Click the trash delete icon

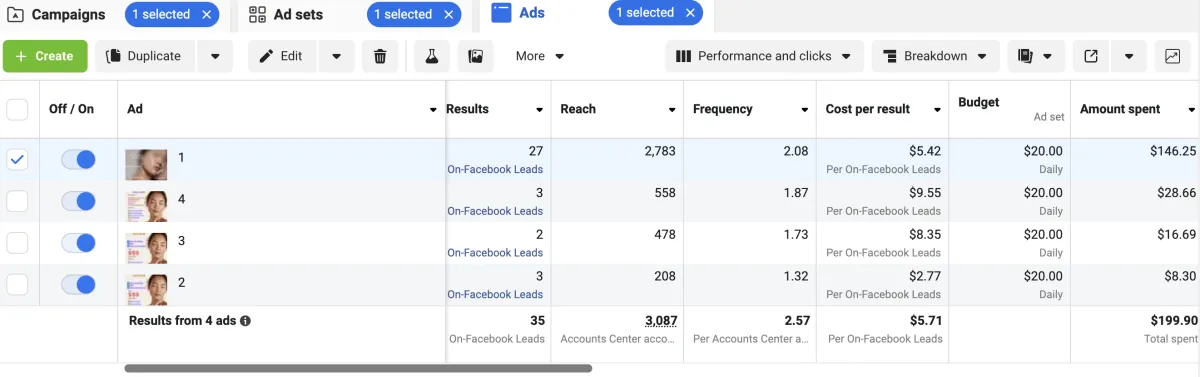[x=380, y=56]
